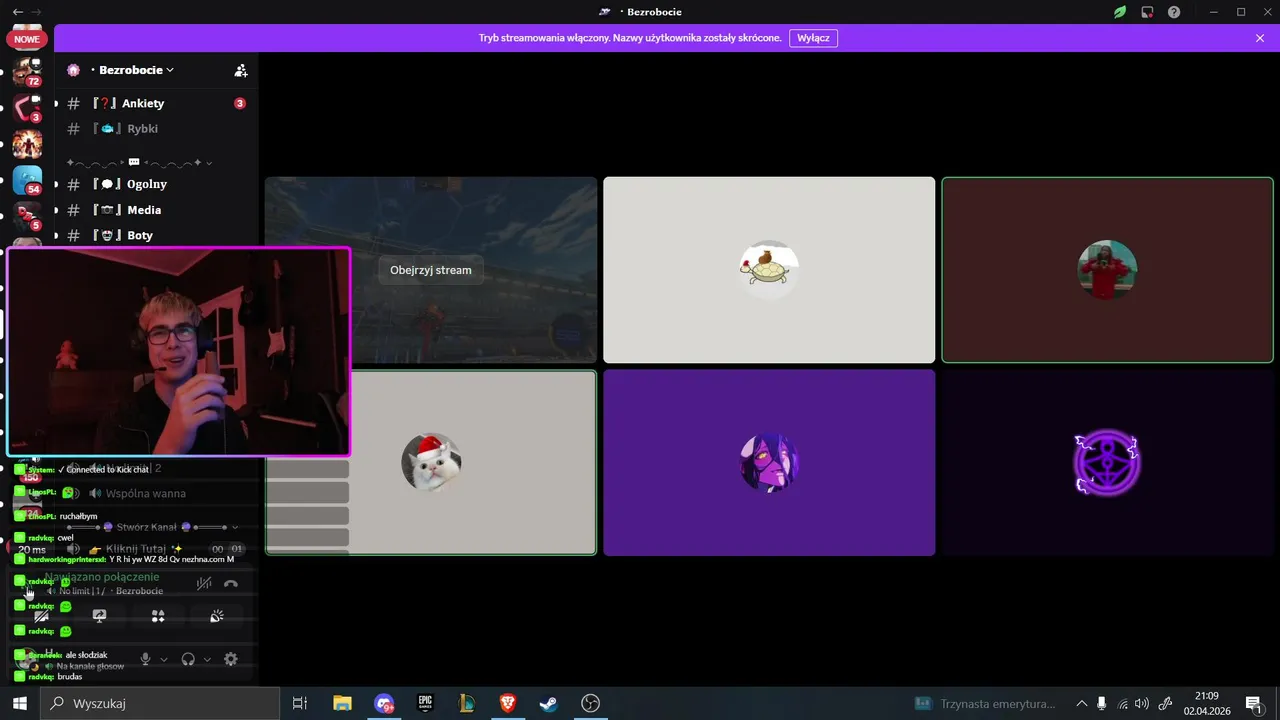Screen dimensions: 1280x720
Task: Open OBS Studio from taskbar
Action: [591, 704]
